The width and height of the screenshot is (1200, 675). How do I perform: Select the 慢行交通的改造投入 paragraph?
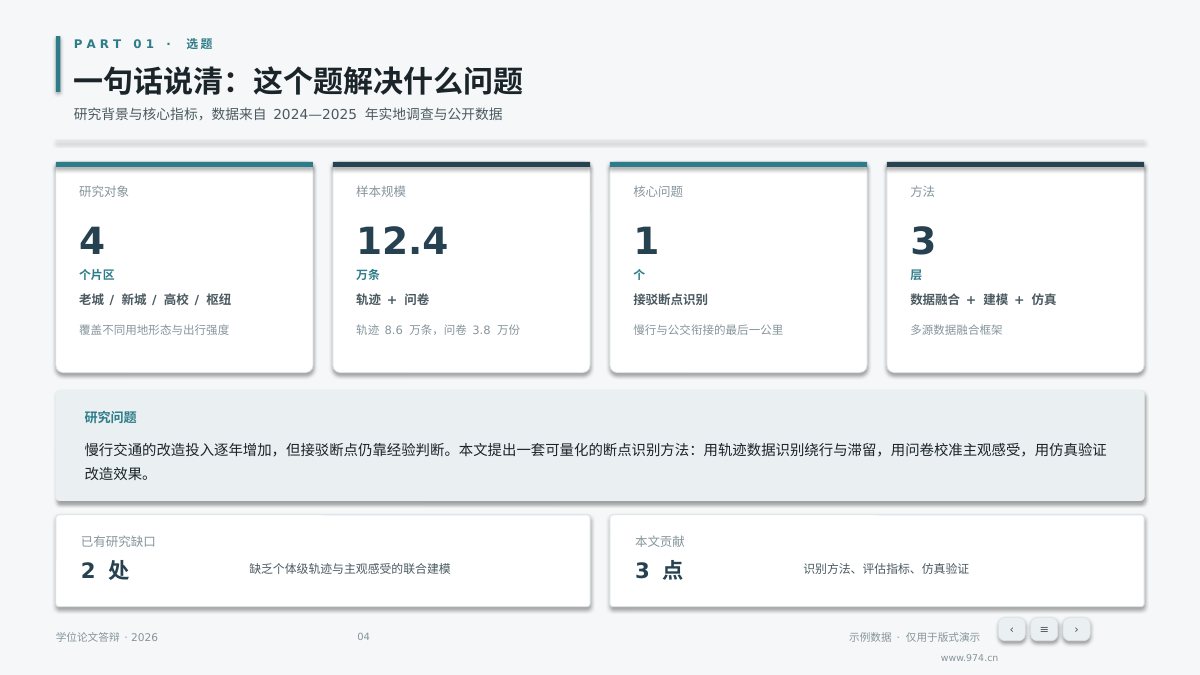[596, 462]
